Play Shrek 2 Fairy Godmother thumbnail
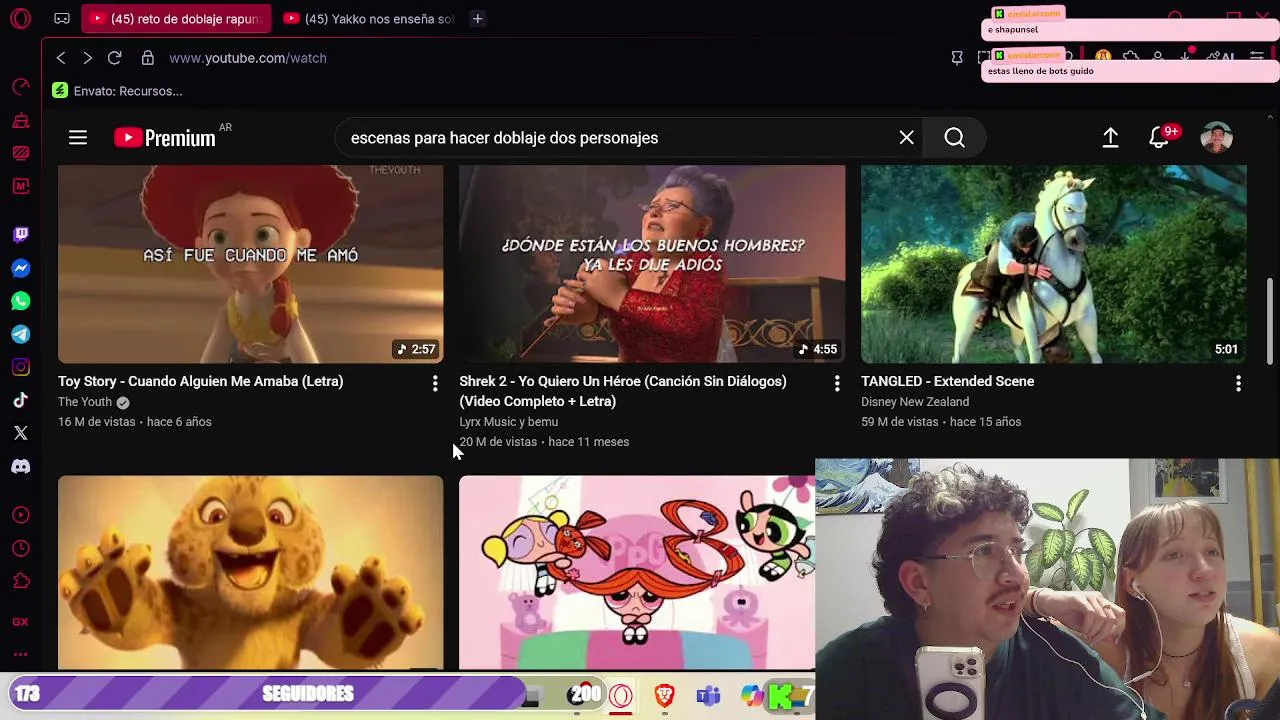Image resolution: width=1280 pixels, height=720 pixels. [652, 264]
